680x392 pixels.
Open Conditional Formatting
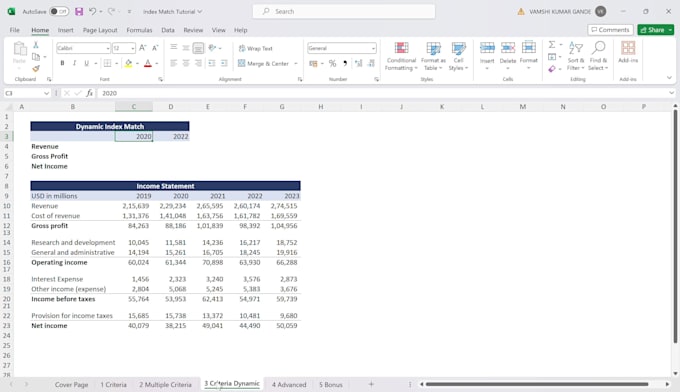(x=401, y=56)
